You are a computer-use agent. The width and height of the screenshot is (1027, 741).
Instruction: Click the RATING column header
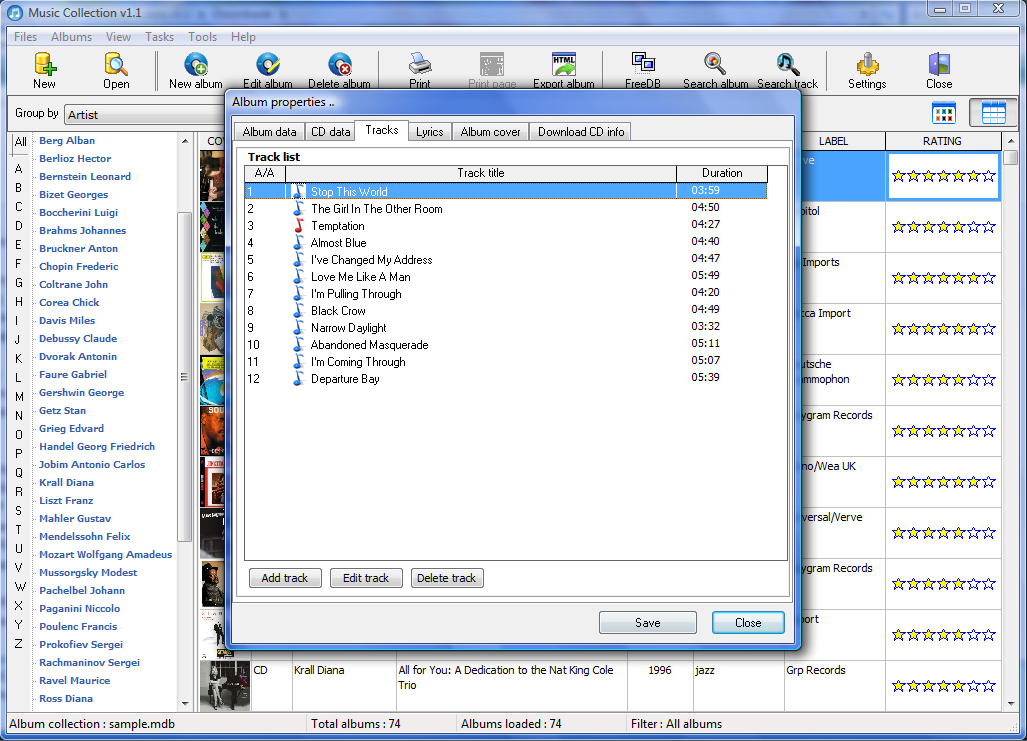coord(943,141)
